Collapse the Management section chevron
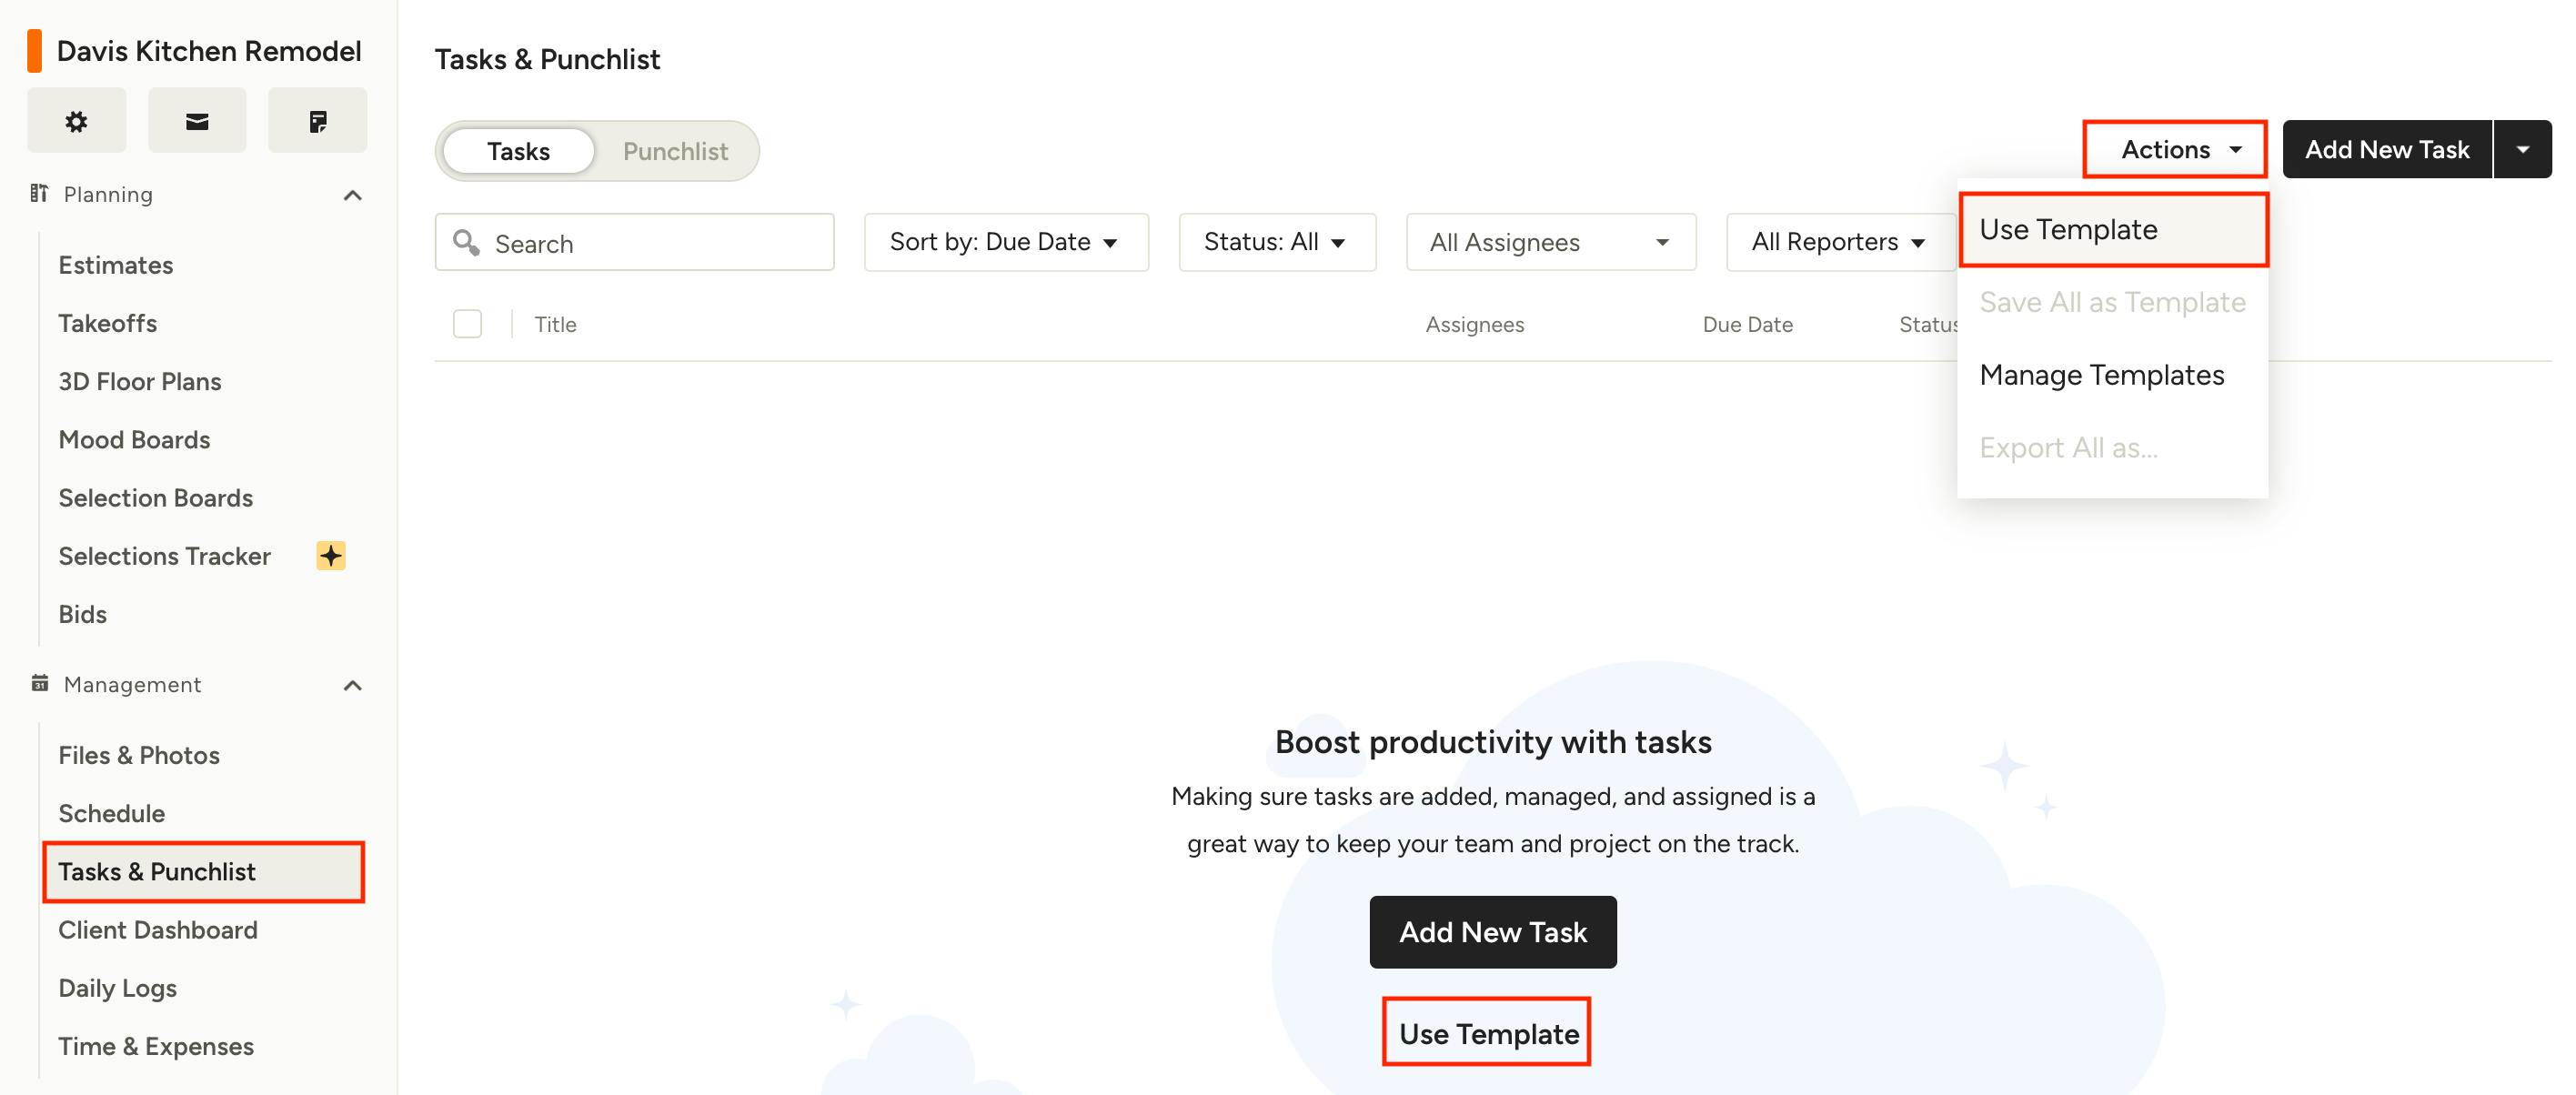 tap(352, 685)
